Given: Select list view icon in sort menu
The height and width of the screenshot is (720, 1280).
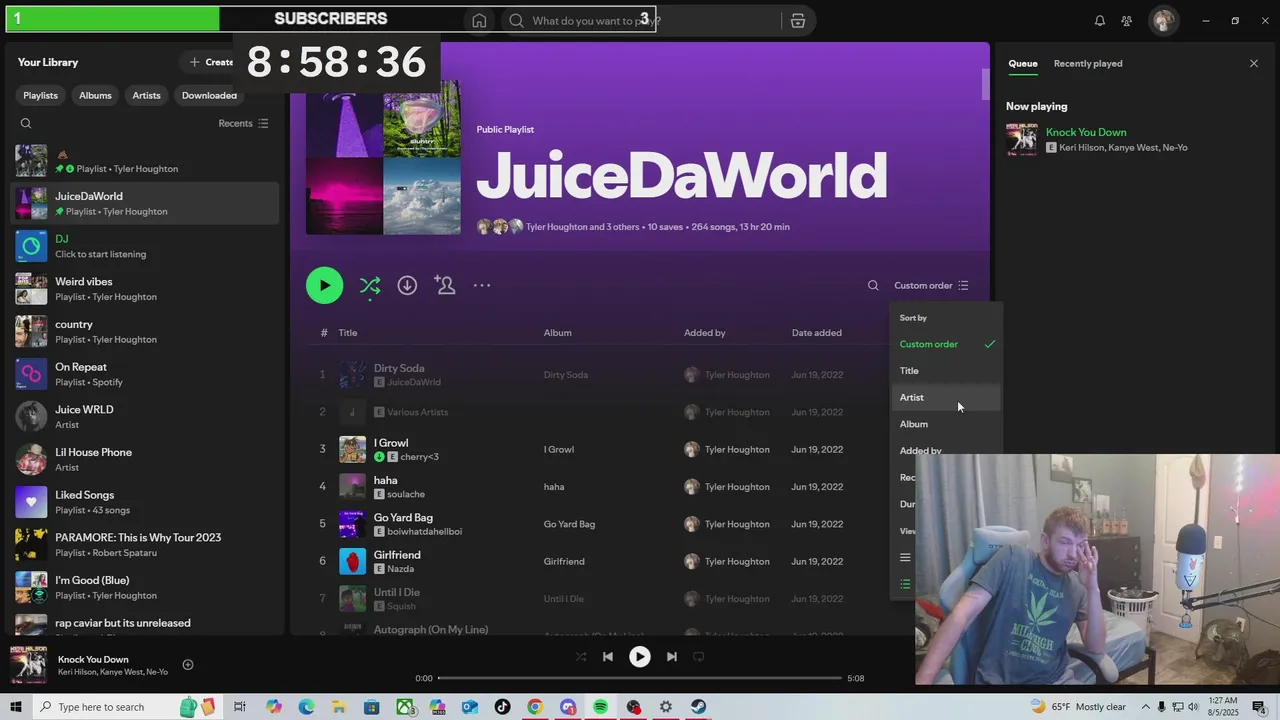Looking at the screenshot, I should click(x=905, y=584).
